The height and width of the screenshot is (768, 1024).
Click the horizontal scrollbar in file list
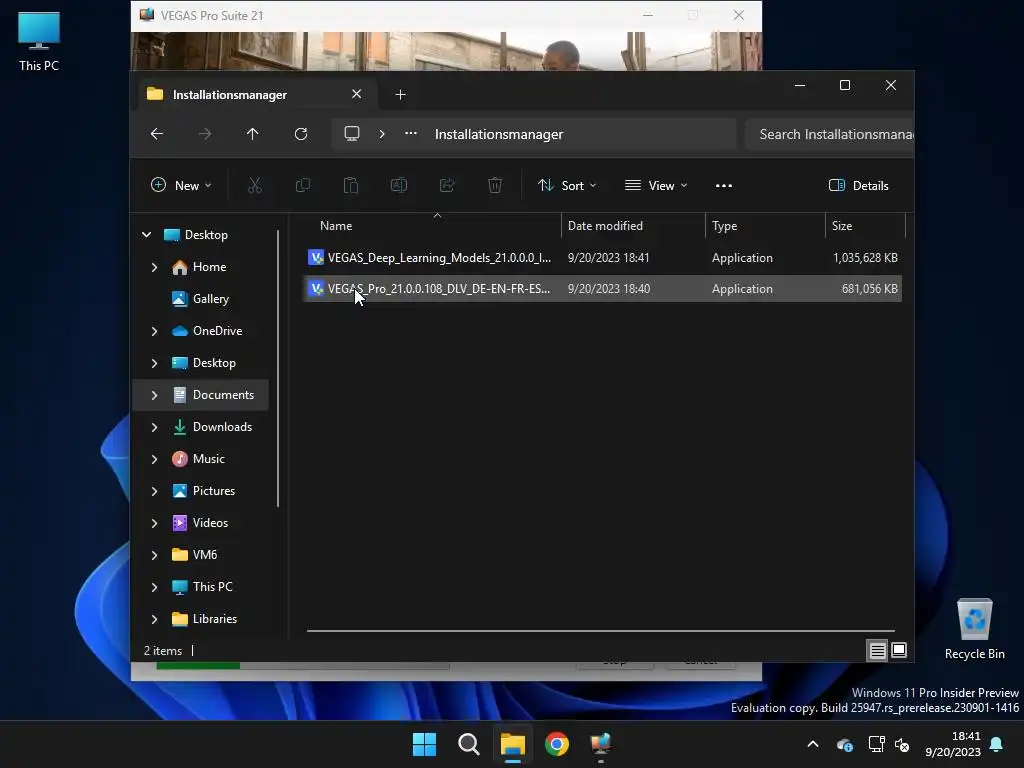[601, 631]
